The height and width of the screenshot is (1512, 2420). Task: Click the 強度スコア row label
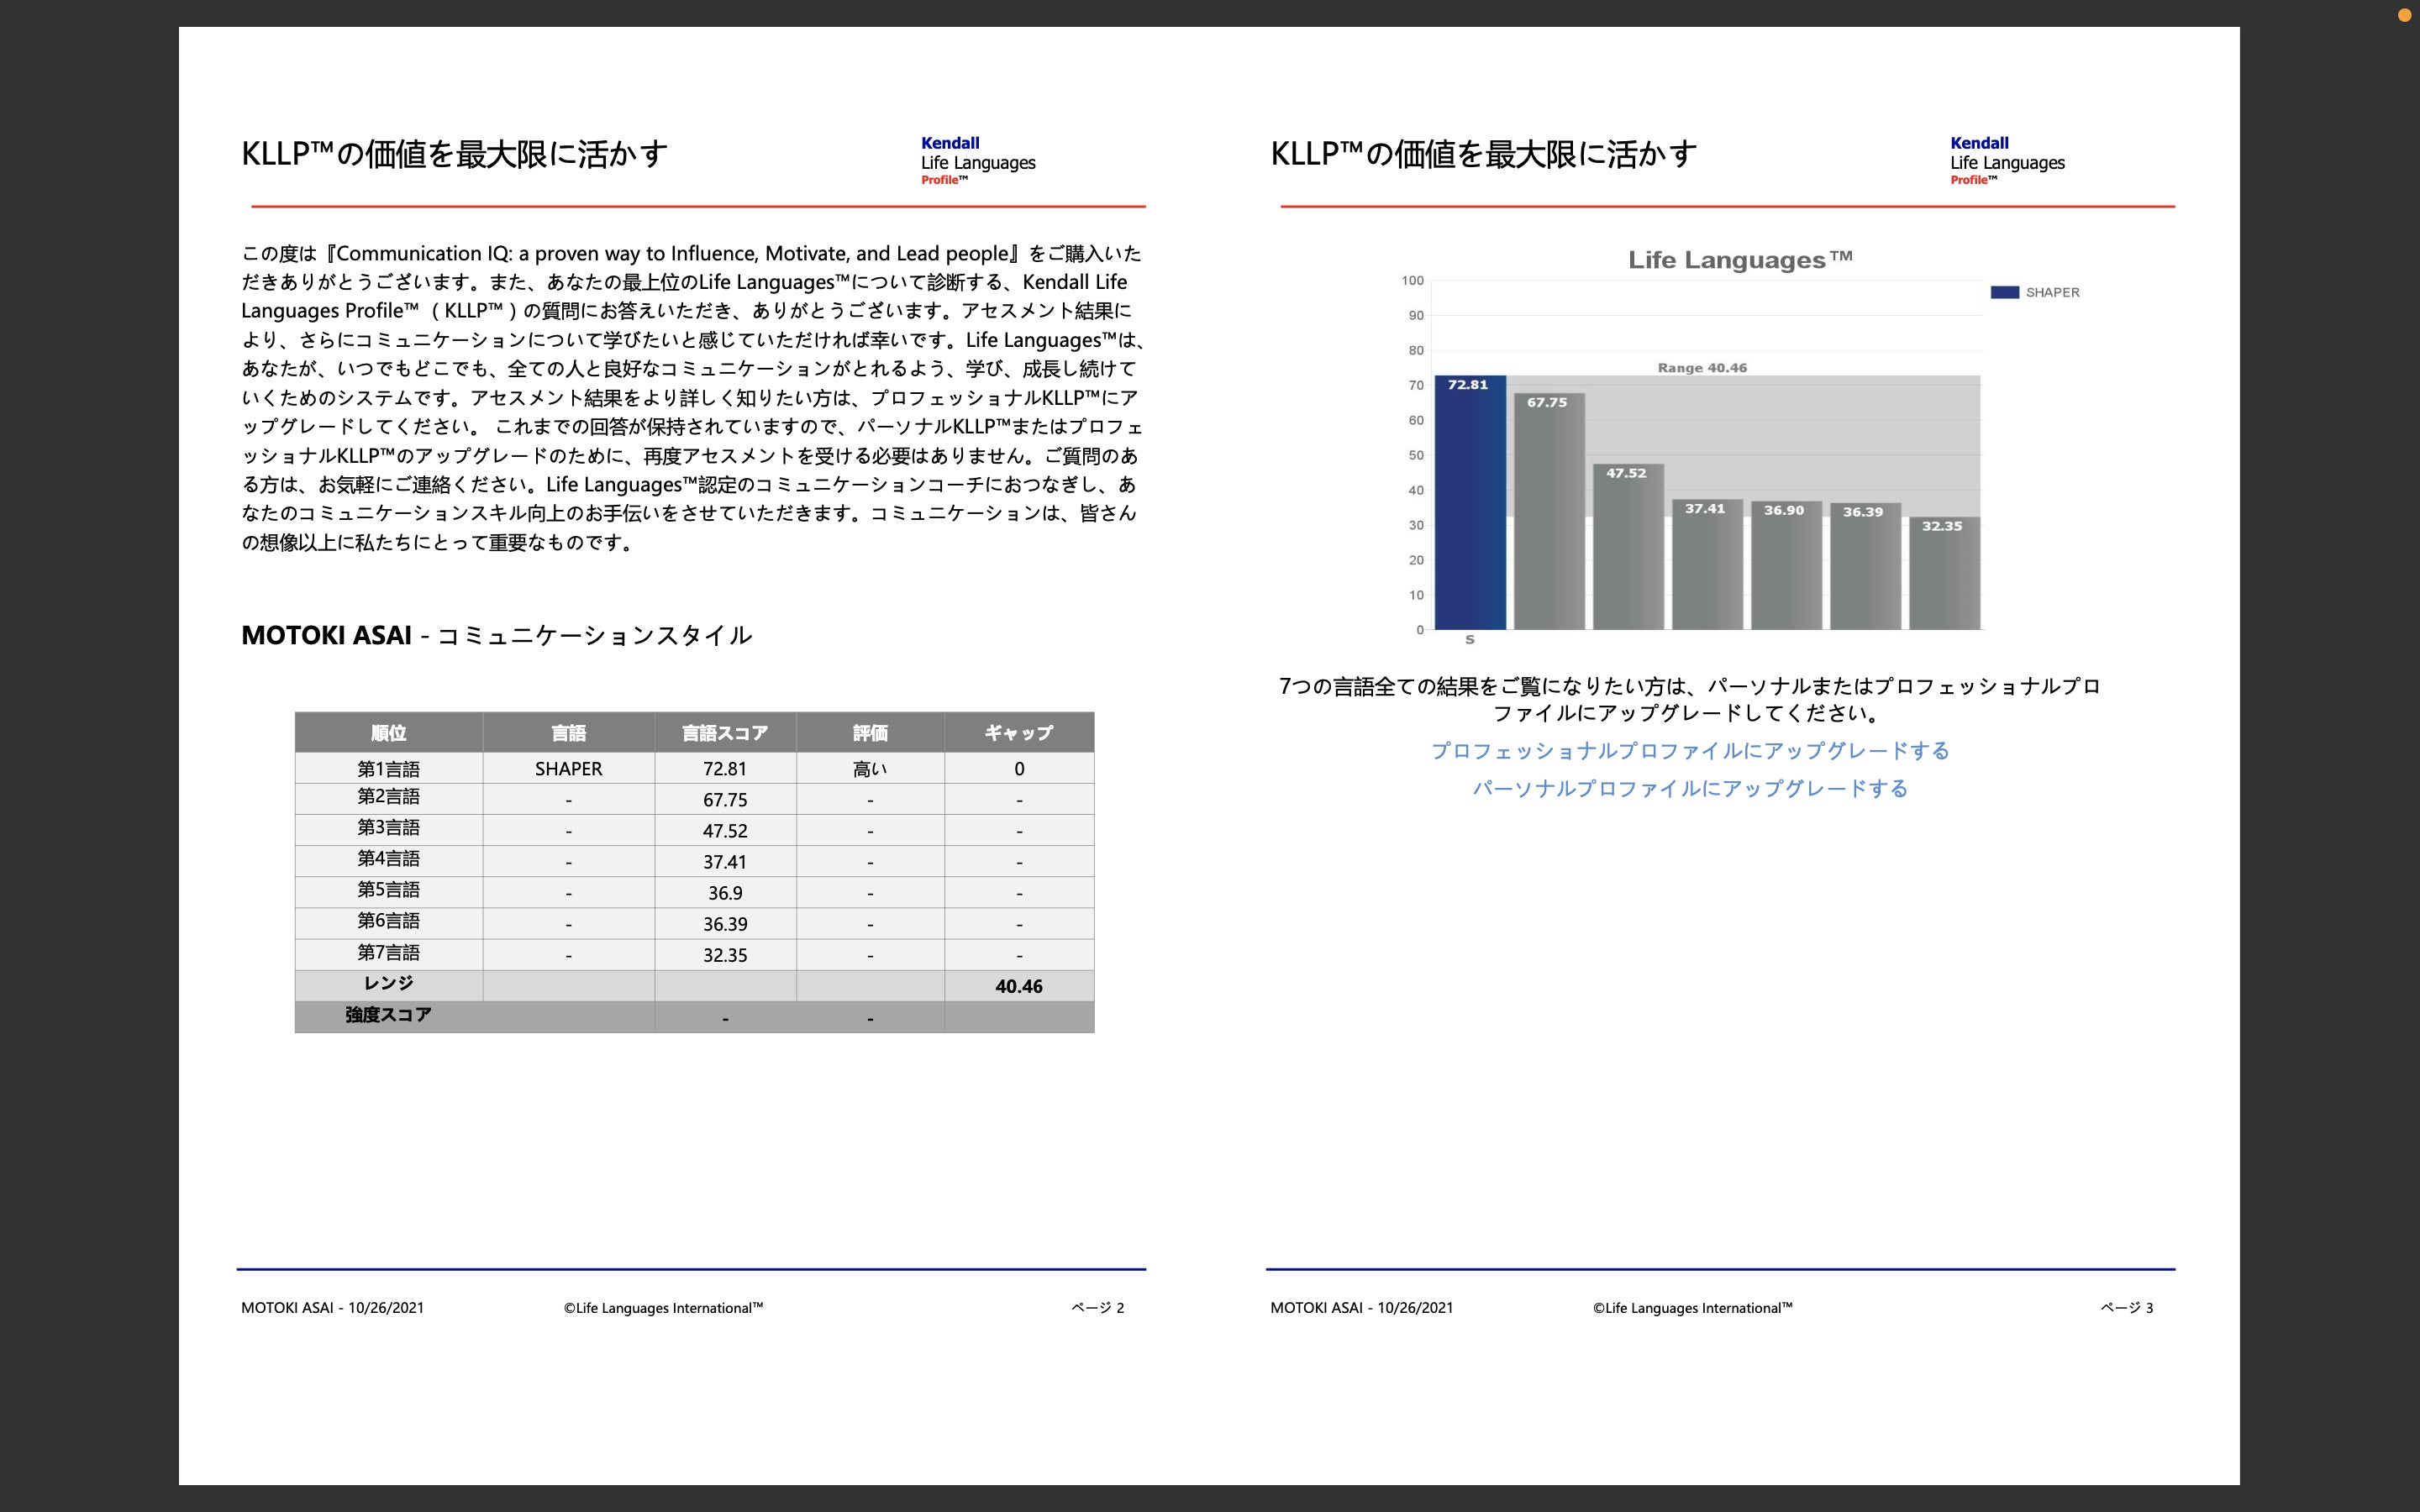(388, 1015)
